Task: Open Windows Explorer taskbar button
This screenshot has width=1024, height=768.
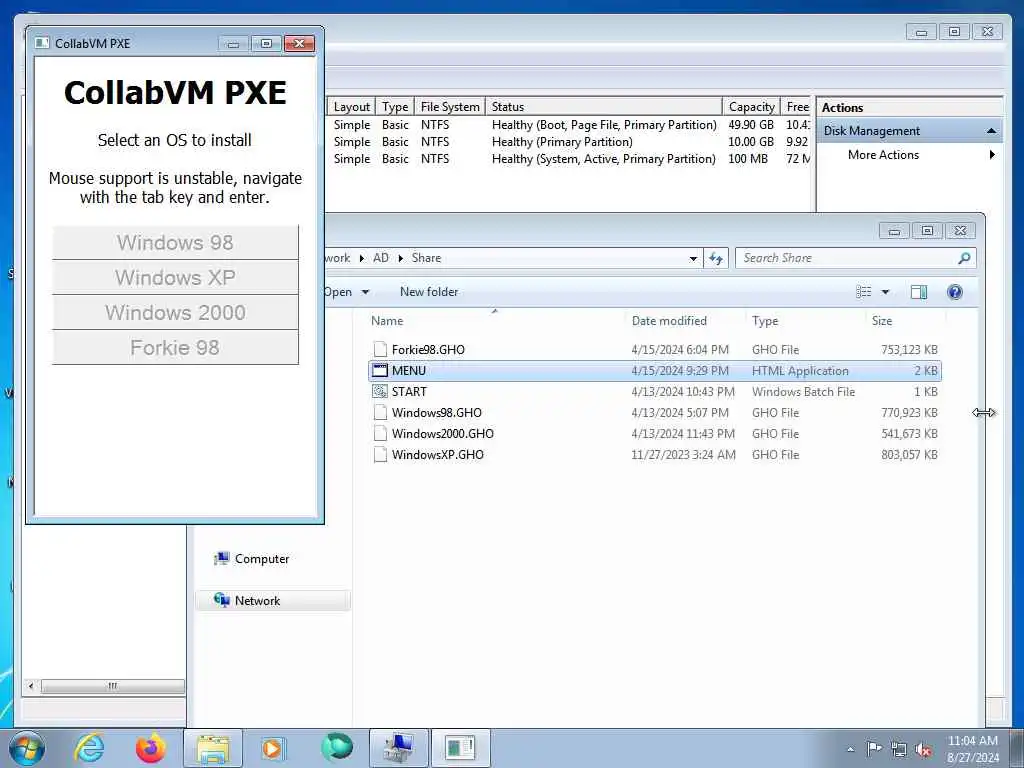Action: (x=213, y=748)
